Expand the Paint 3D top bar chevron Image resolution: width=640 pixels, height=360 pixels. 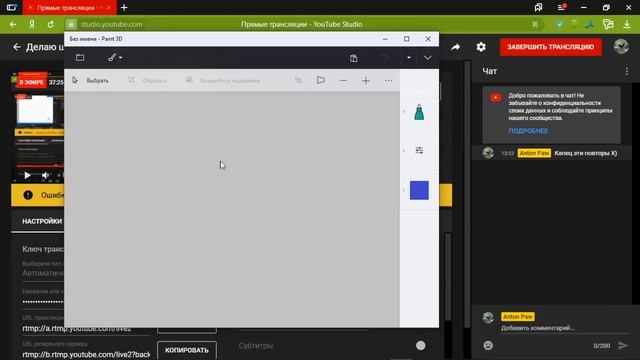point(427,58)
